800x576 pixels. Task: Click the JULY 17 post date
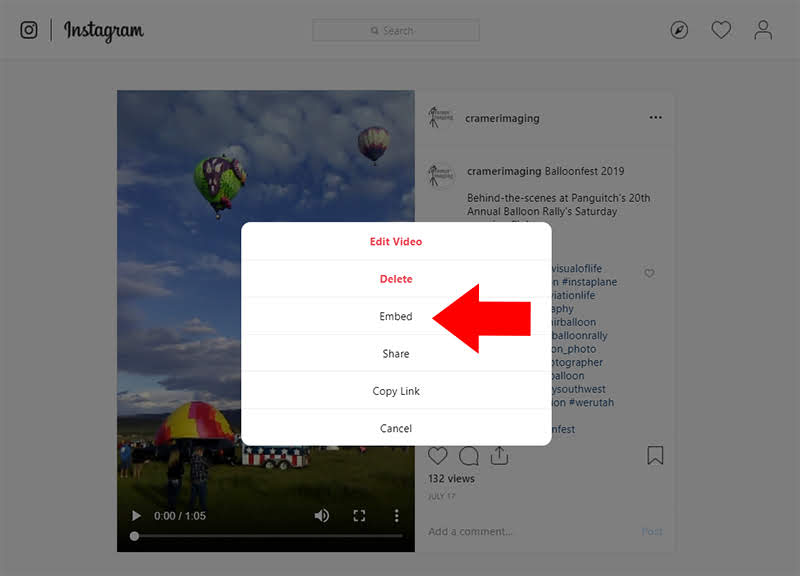[441, 496]
